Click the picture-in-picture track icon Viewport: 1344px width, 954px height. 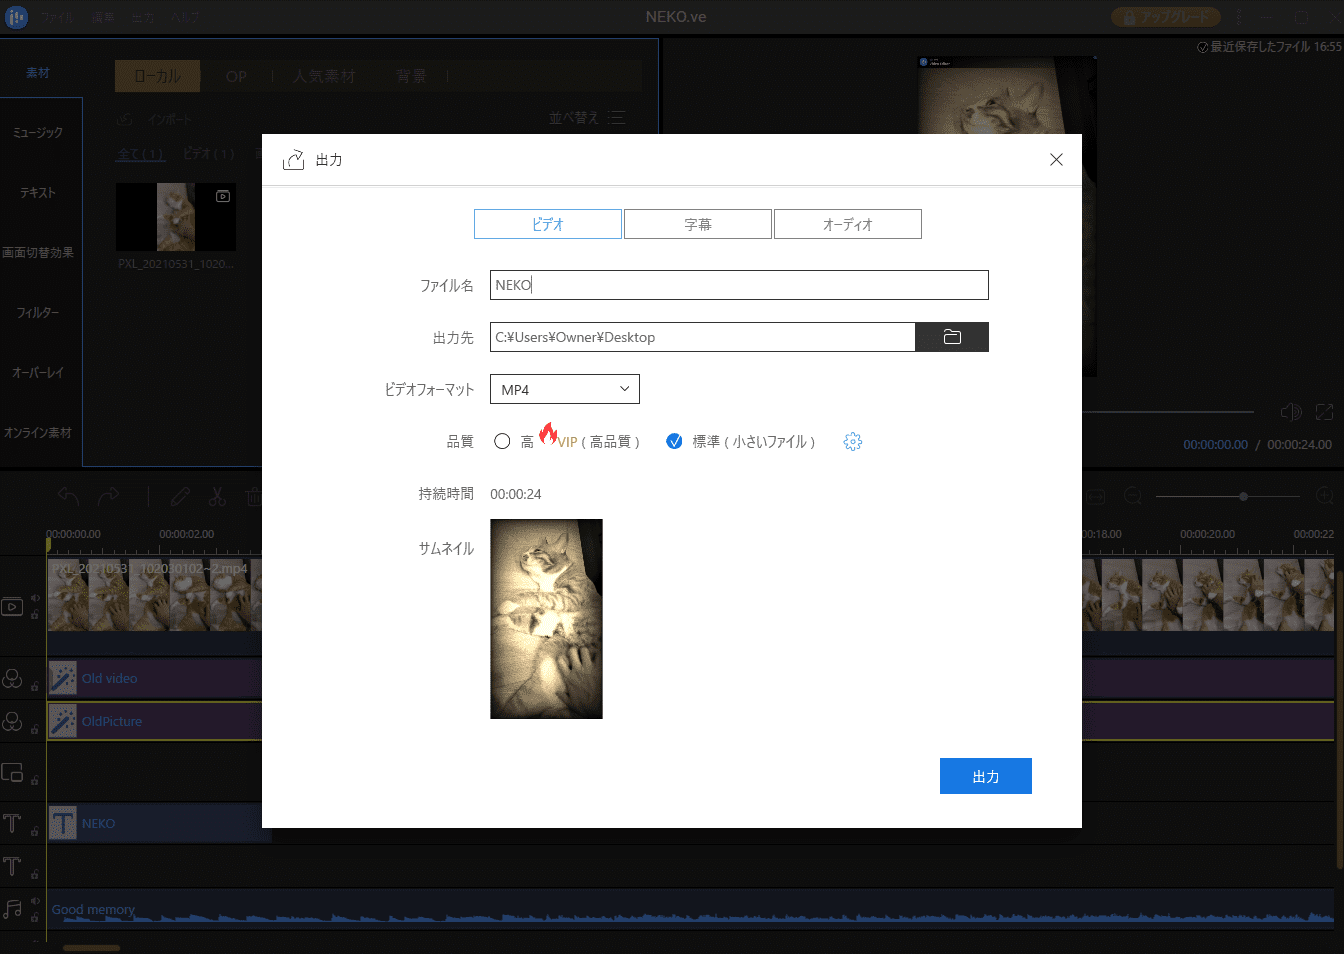coord(12,772)
